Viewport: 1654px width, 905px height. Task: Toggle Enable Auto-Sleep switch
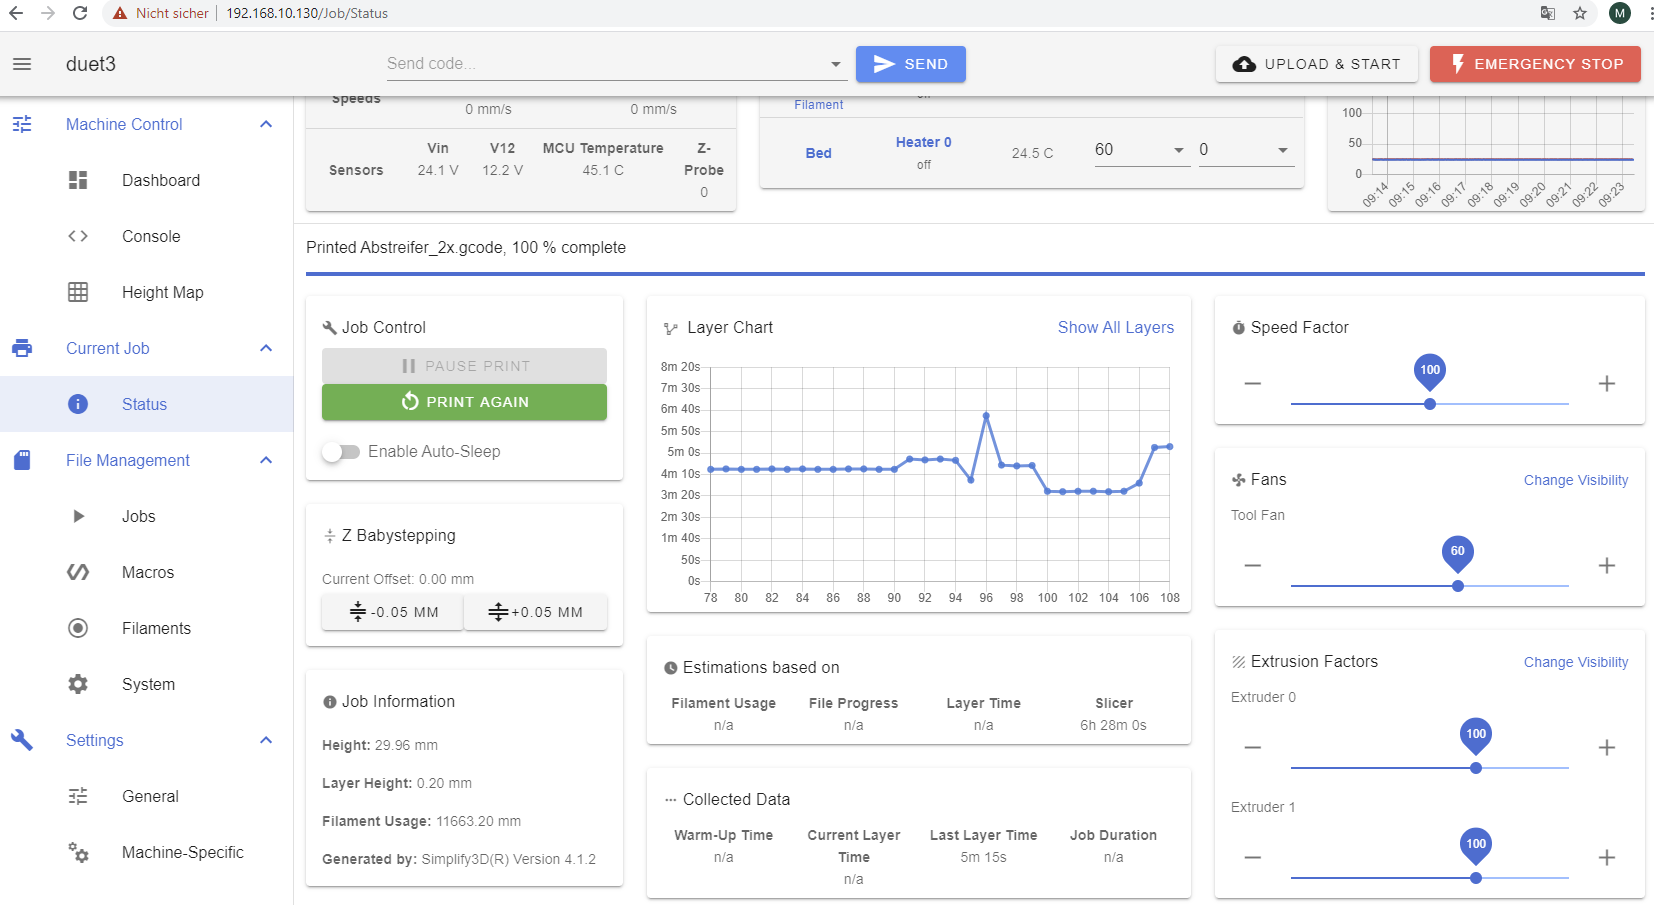pyautogui.click(x=341, y=452)
